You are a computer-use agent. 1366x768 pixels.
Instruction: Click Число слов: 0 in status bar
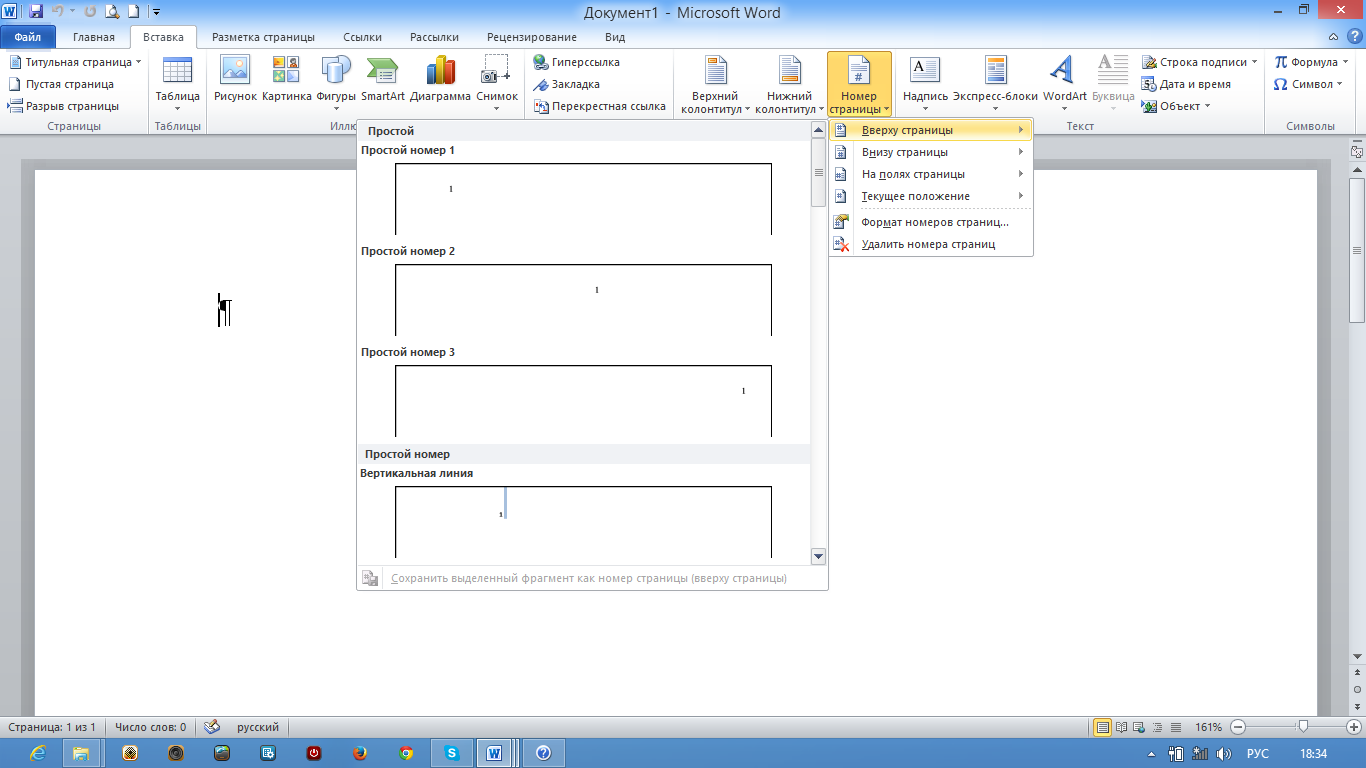click(x=150, y=727)
